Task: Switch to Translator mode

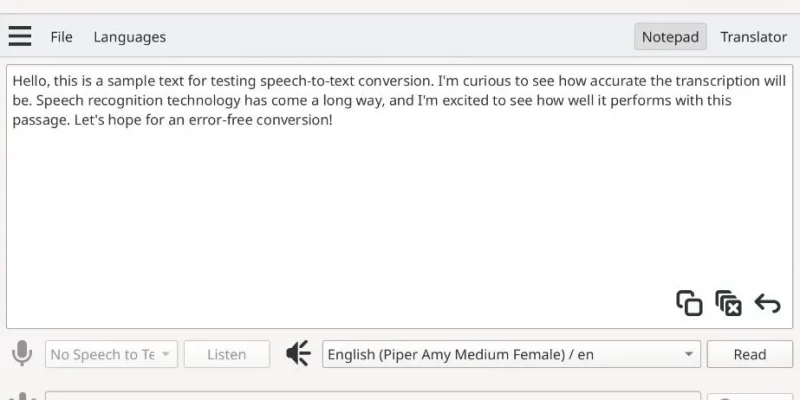Action: (753, 37)
